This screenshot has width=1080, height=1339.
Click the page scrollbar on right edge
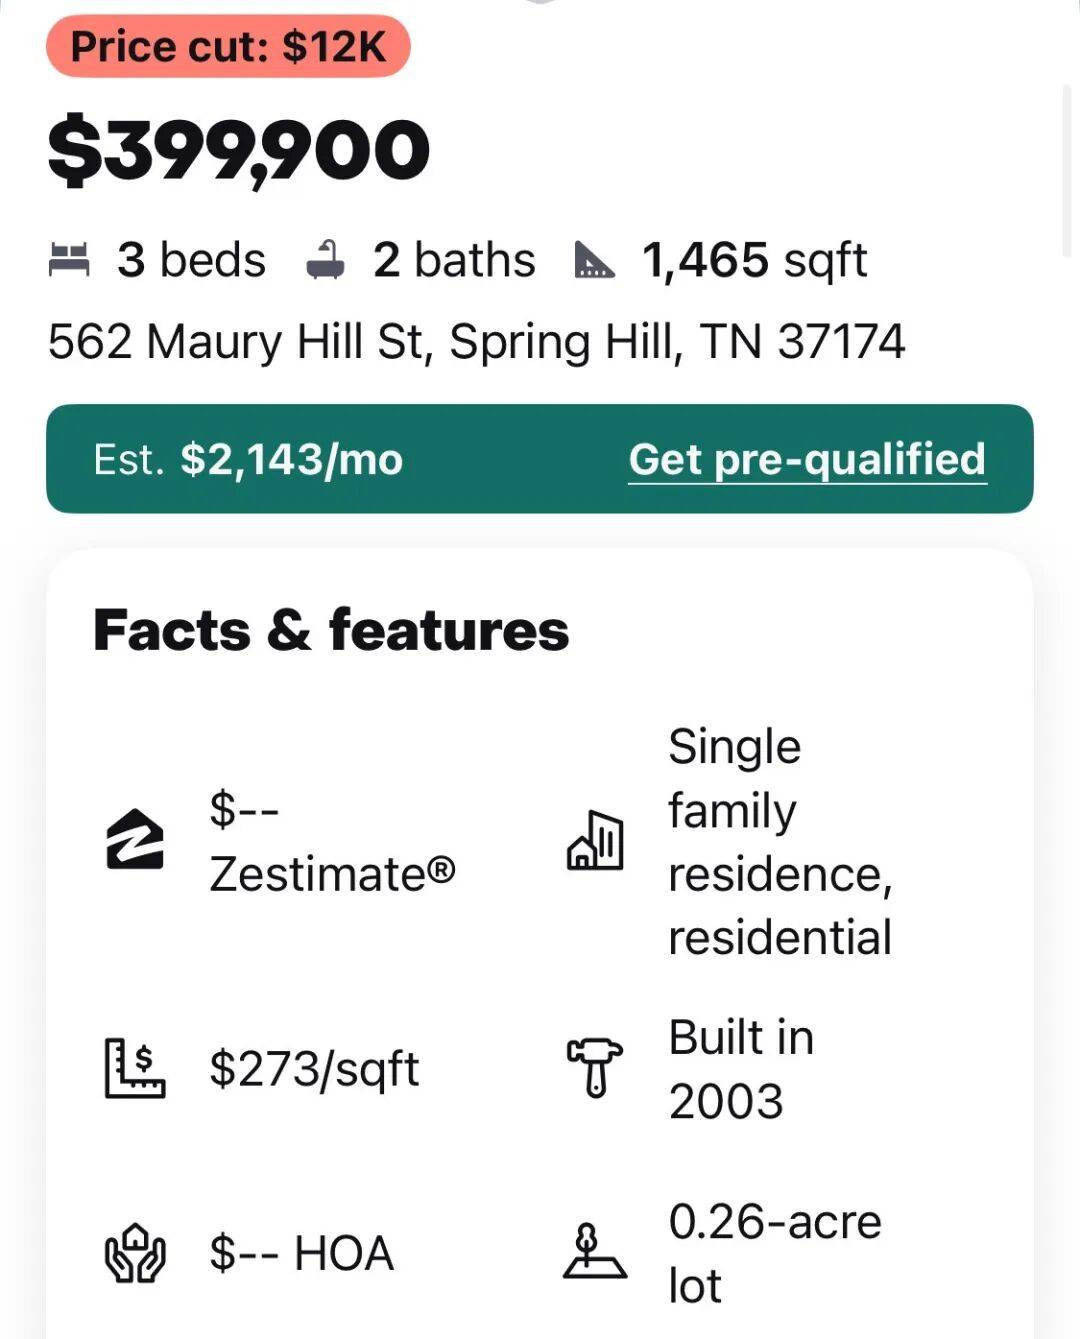pos(1067,170)
